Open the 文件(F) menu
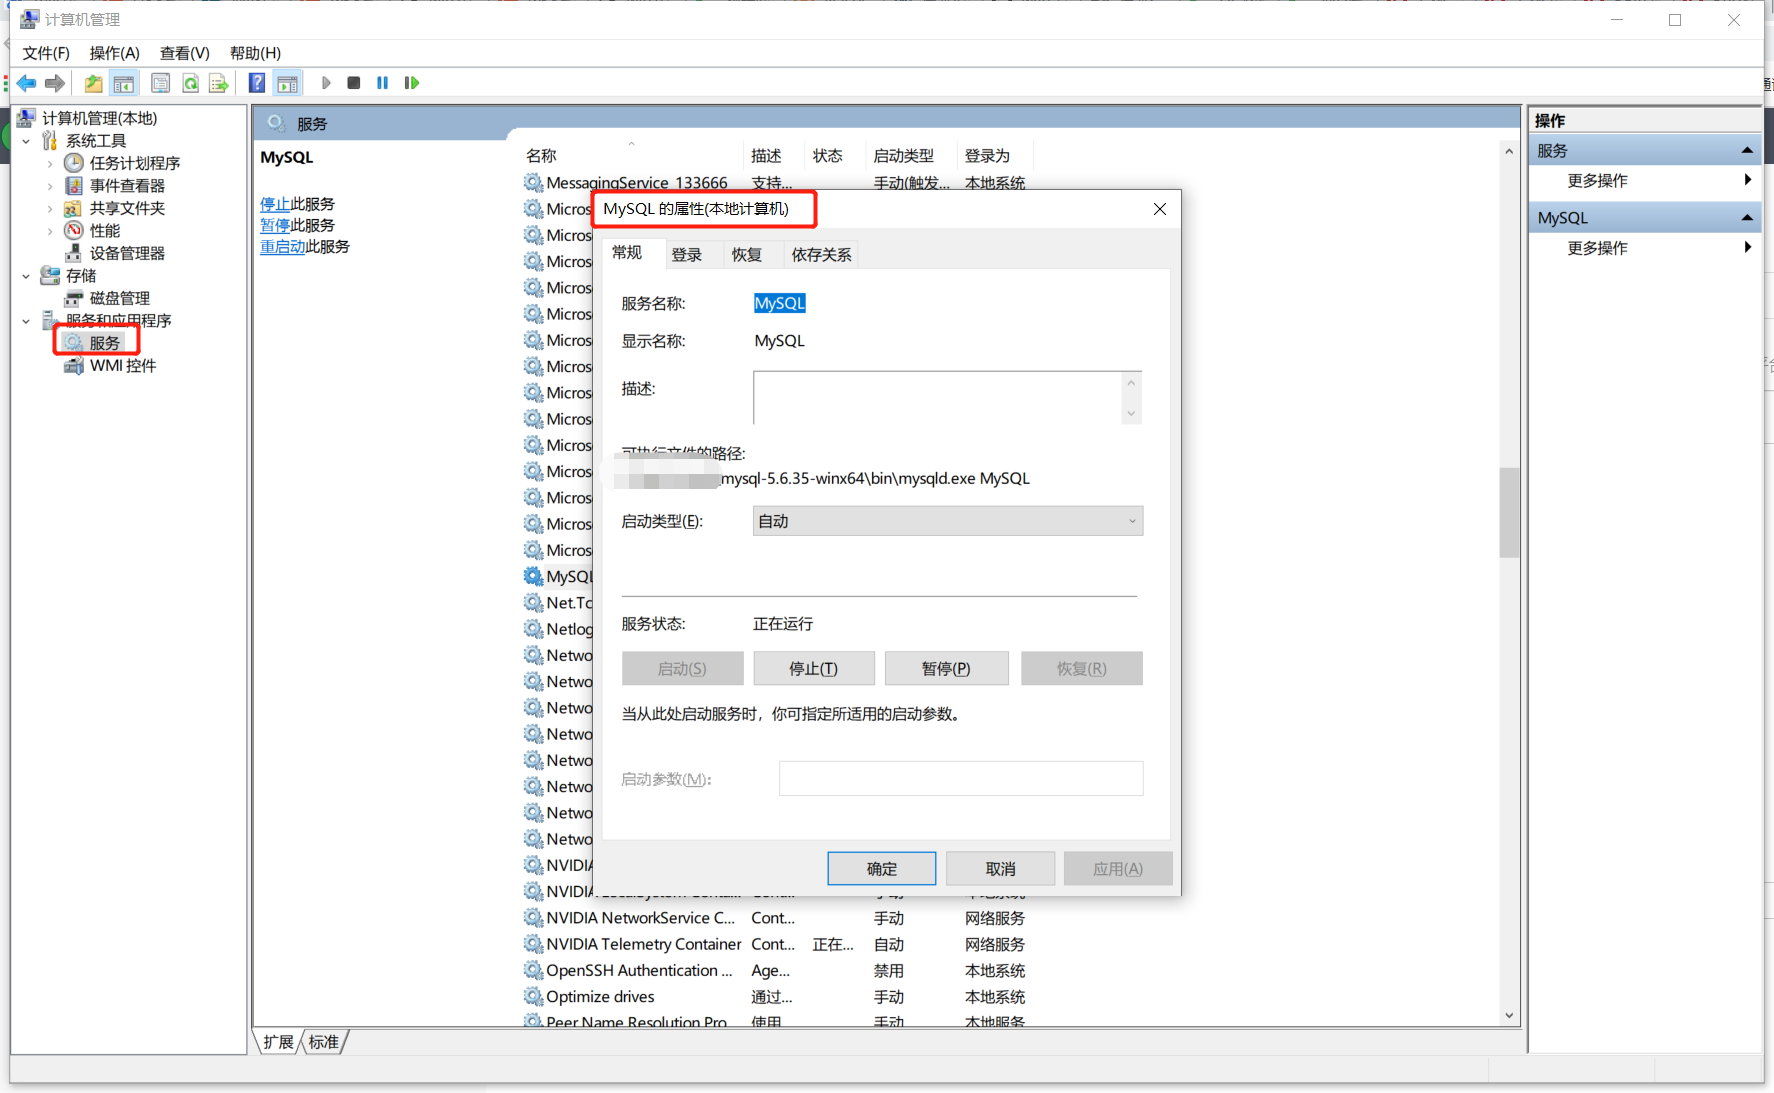 [x=46, y=53]
